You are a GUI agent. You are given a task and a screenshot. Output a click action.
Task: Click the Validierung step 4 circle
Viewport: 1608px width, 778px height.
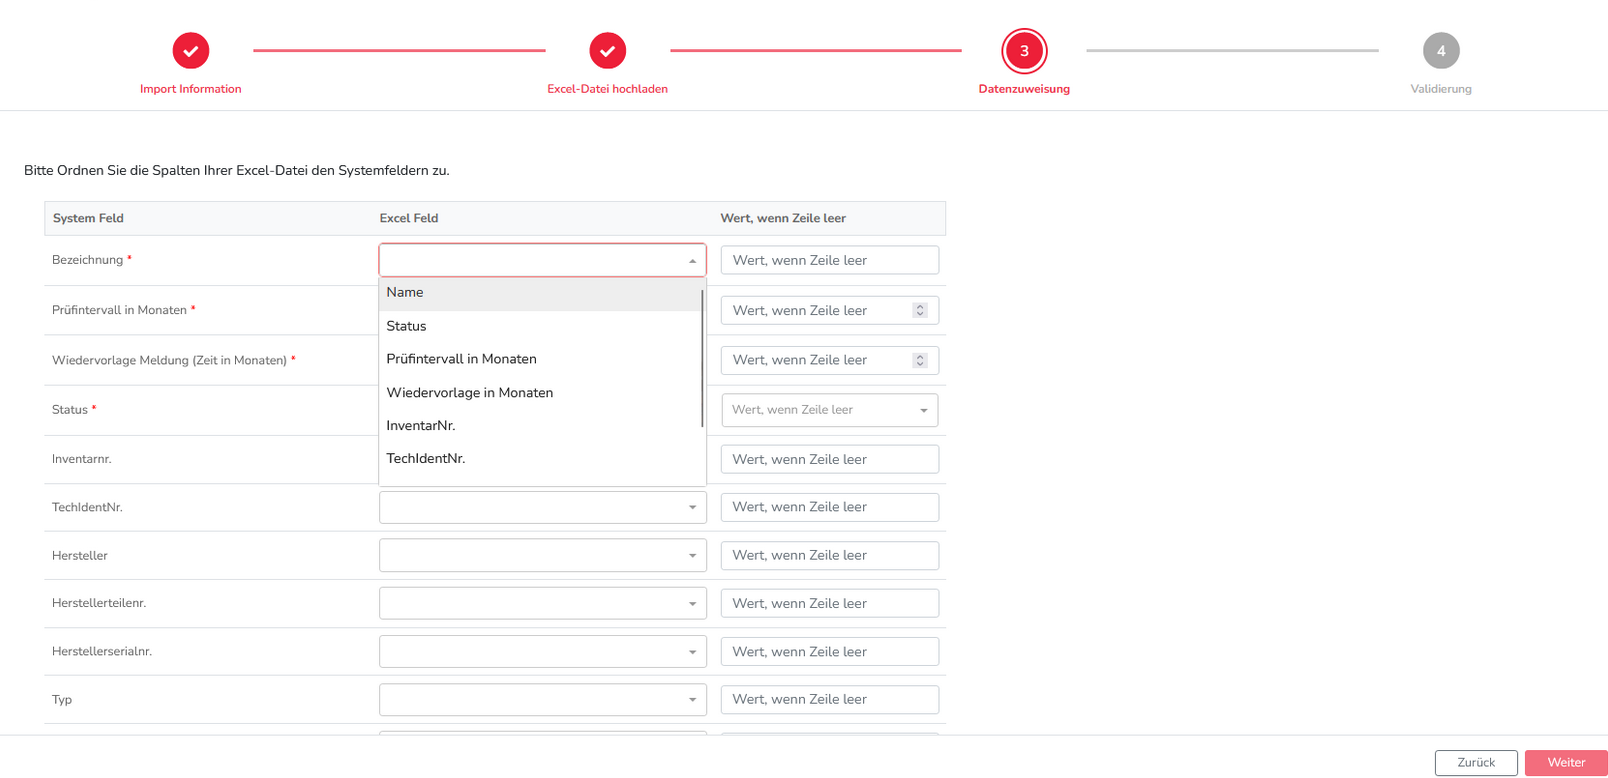pos(1441,51)
